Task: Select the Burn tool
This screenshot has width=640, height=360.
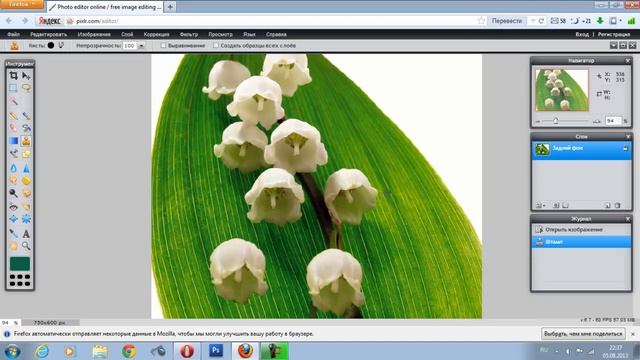Action: (26, 193)
